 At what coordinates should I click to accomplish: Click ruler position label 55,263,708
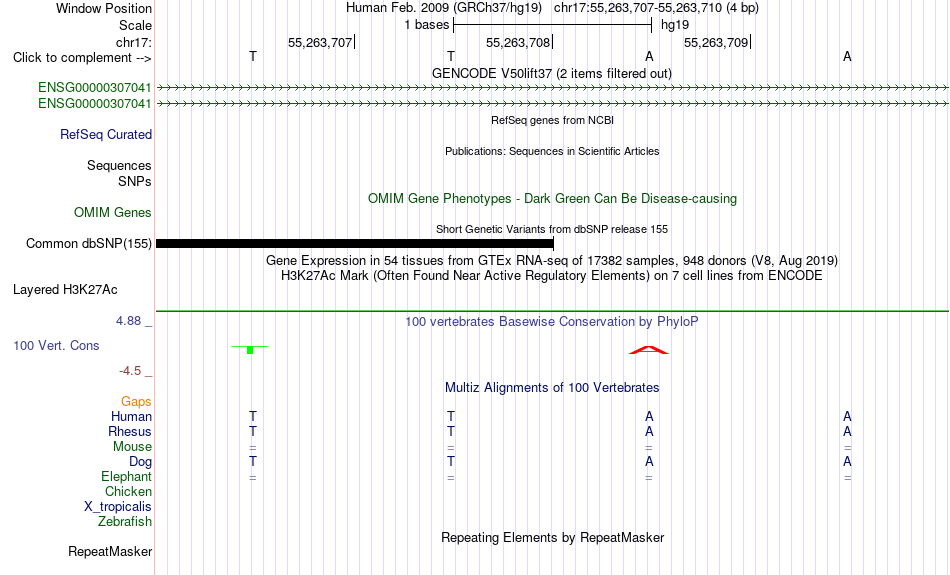(x=518, y=42)
